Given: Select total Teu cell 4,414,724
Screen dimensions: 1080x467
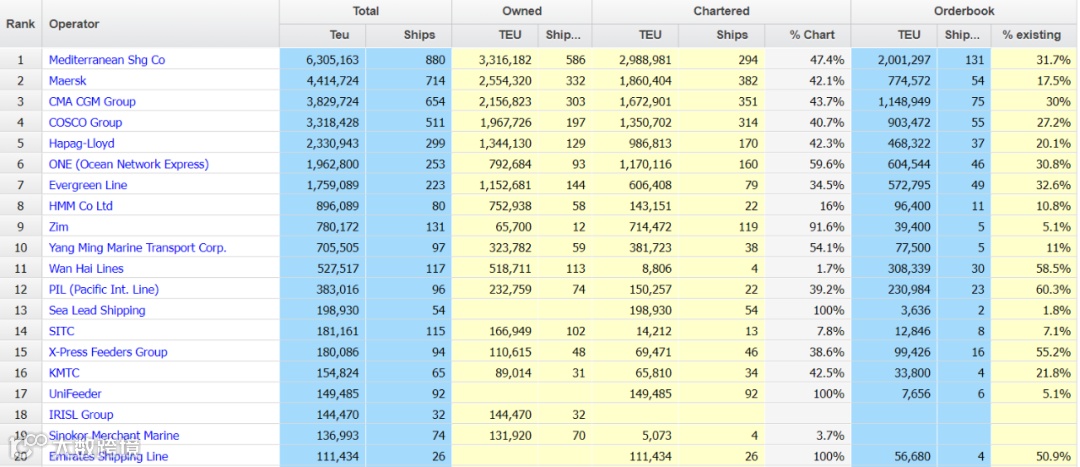Looking at the screenshot, I should tap(322, 81).
